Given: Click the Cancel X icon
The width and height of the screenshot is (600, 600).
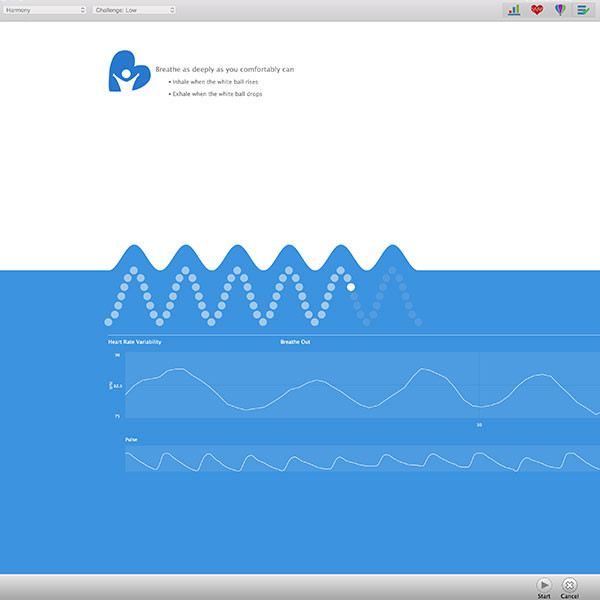Looking at the screenshot, I should click(x=569, y=584).
